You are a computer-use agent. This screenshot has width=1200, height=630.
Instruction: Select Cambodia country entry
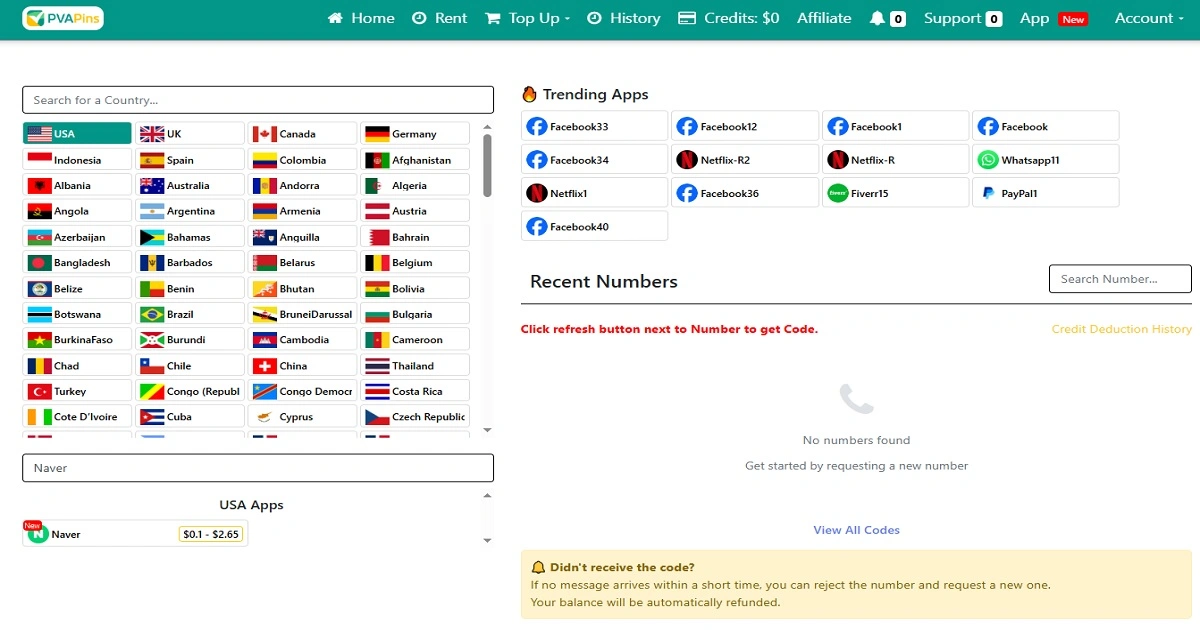tap(303, 340)
